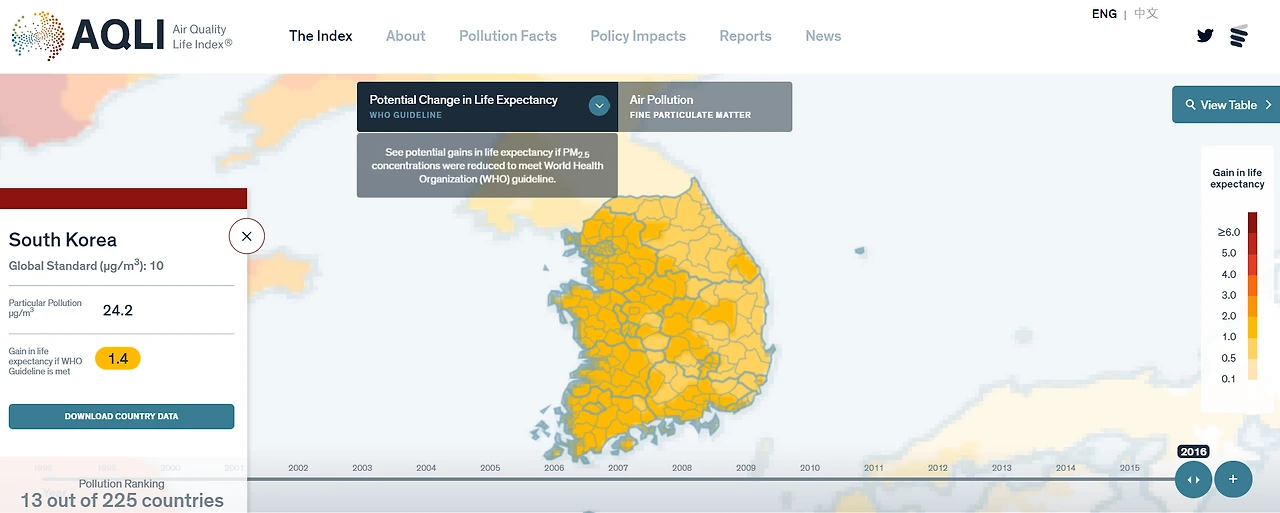Switch language to 中文
This screenshot has height=513, width=1280.
point(1146,14)
